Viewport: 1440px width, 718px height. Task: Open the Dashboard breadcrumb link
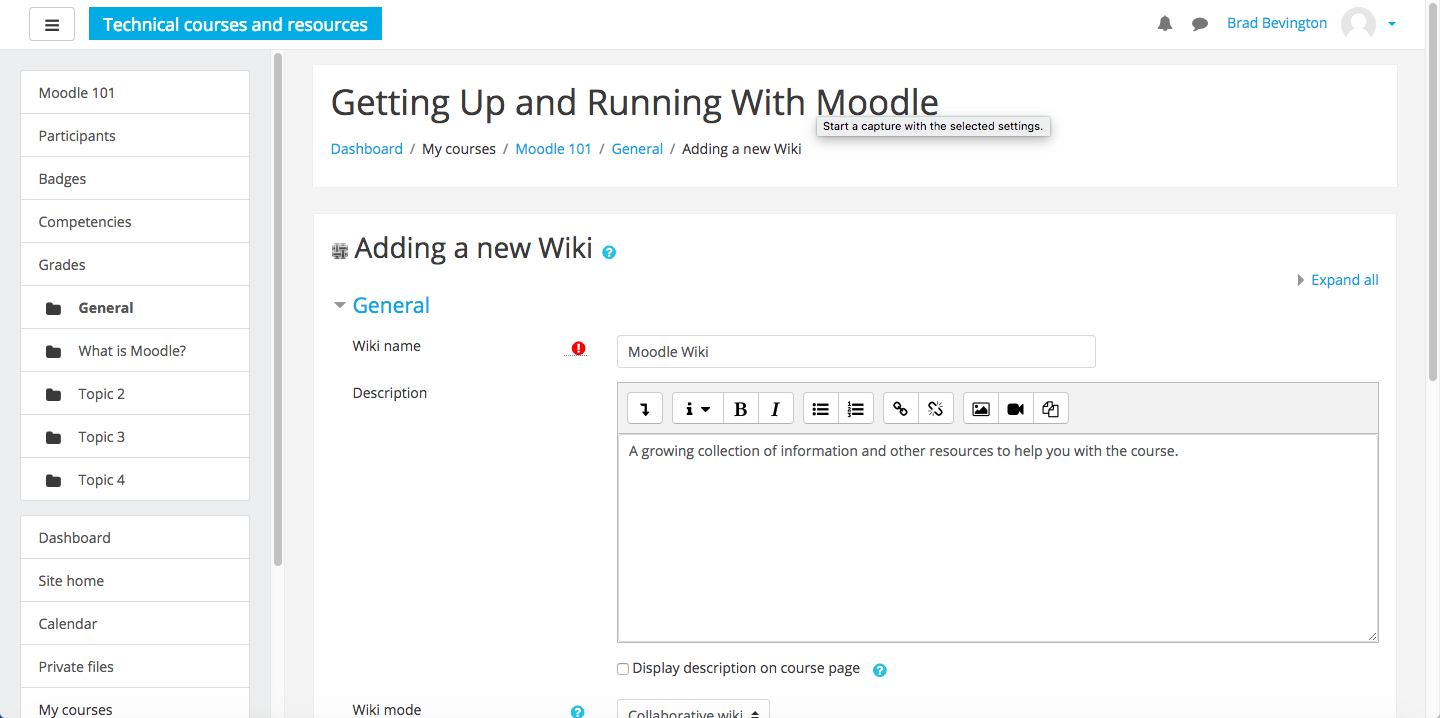click(x=367, y=149)
